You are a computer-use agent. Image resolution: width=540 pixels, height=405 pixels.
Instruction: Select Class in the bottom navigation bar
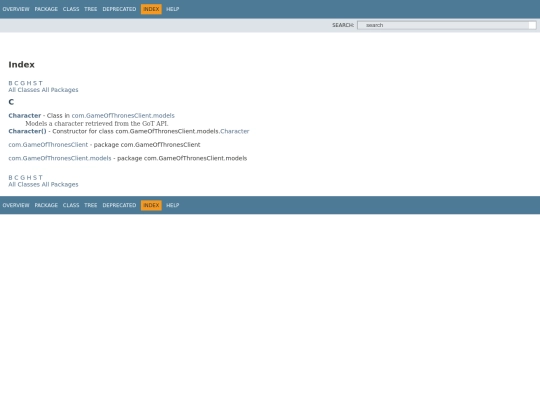pos(71,205)
